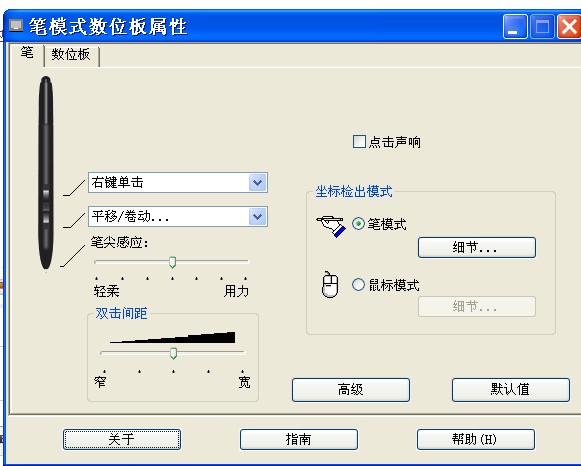Click the 窄 label by distance slider
The image size is (581, 466).
(100, 382)
